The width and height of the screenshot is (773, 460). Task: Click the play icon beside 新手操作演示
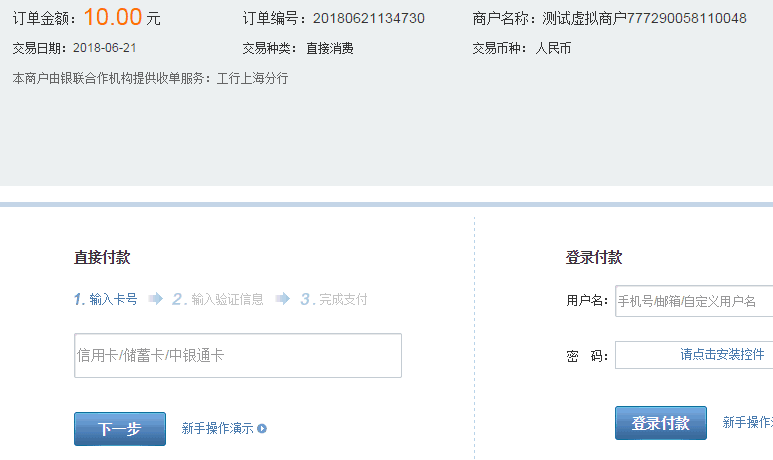point(262,429)
